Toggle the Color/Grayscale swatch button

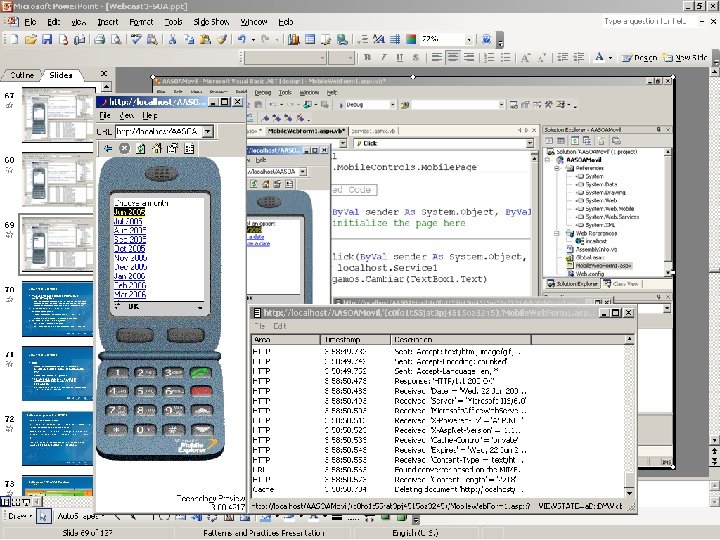pyautogui.click(x=411, y=39)
